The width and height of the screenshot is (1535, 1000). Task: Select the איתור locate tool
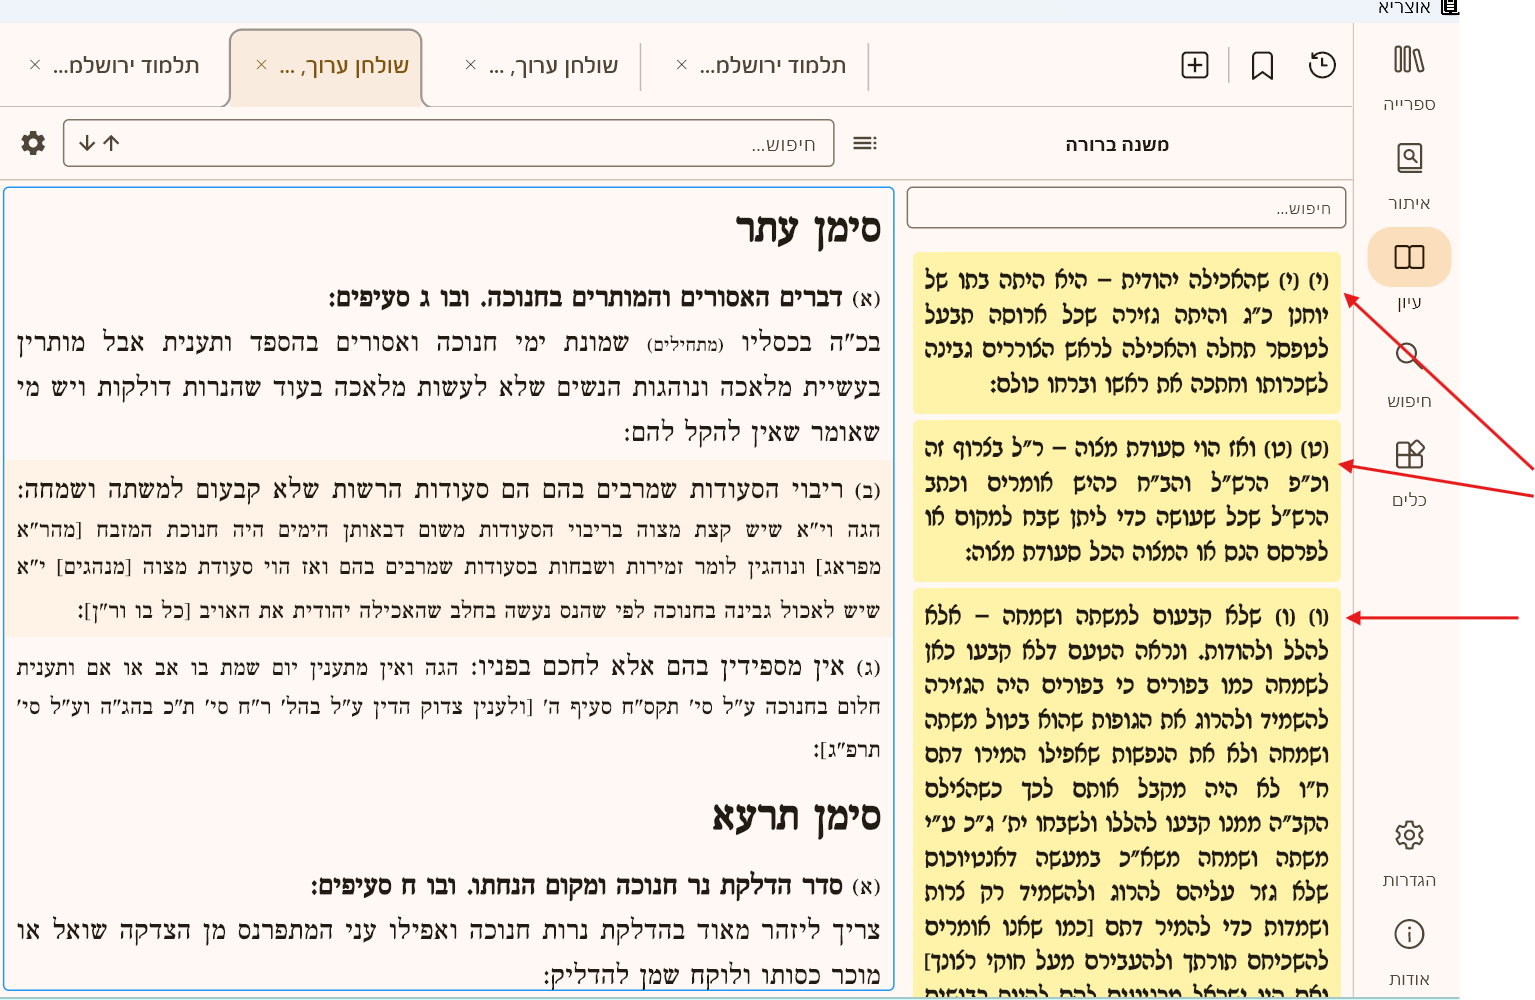coord(1408,160)
